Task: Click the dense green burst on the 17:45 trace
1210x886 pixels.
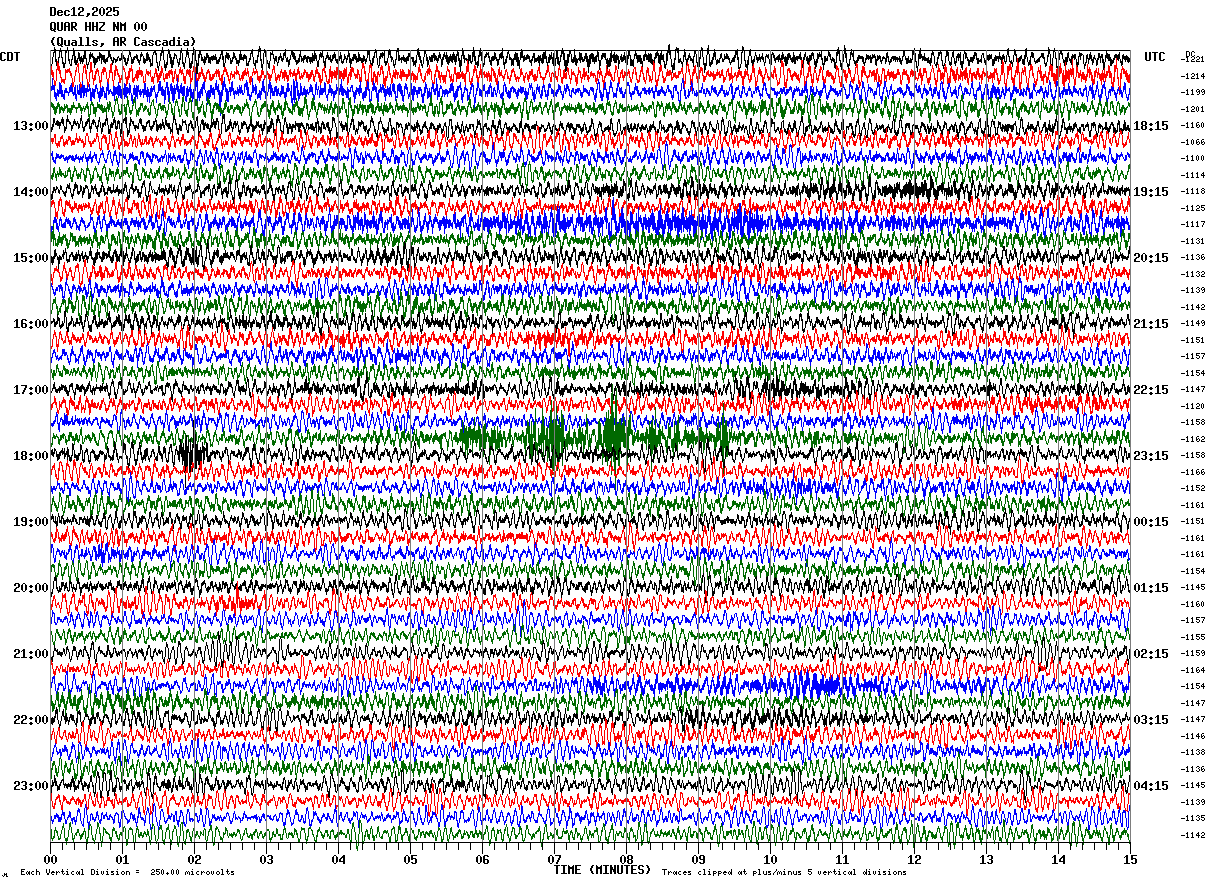Action: click(x=592, y=438)
